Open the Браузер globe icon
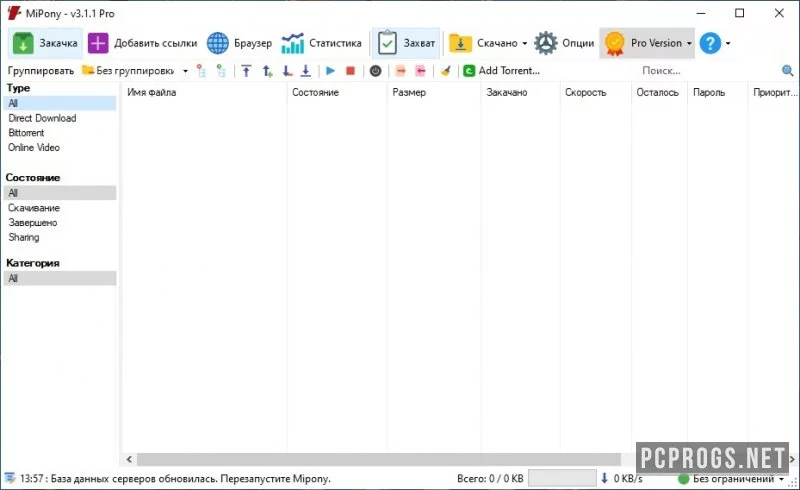Image resolution: width=800 pixels, height=490 pixels. [x=218, y=43]
